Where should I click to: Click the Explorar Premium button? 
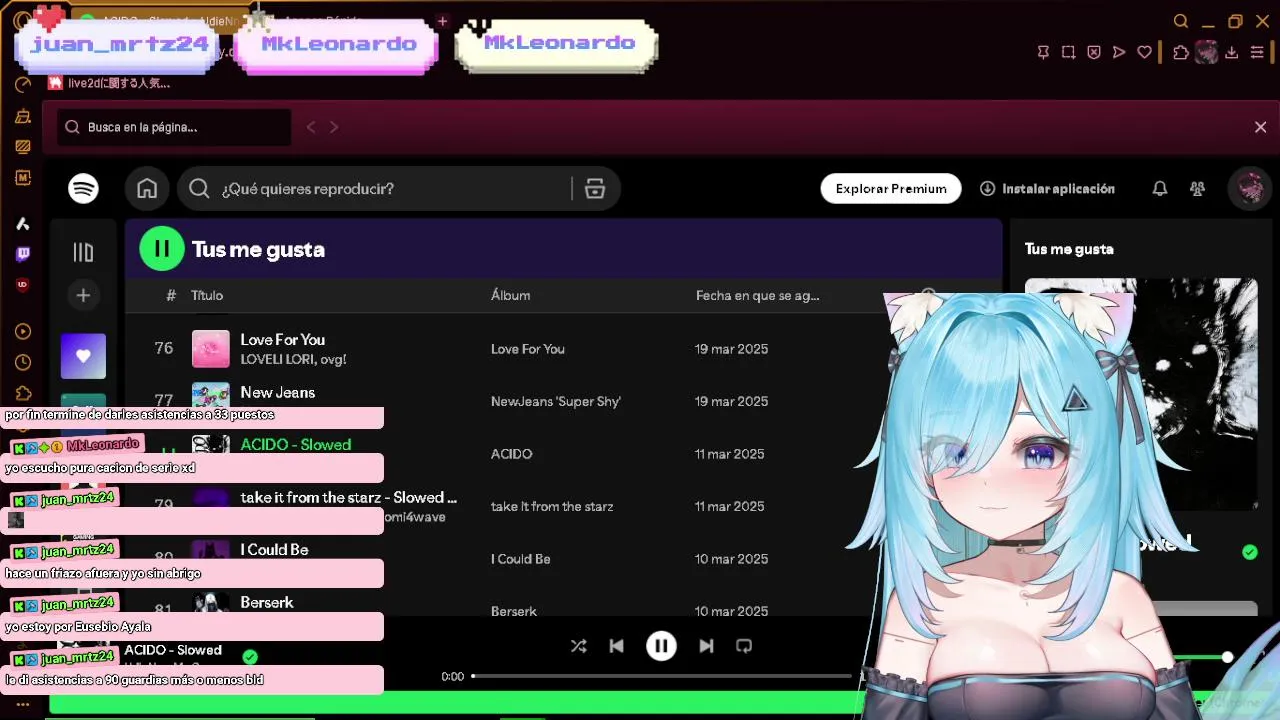point(891,188)
